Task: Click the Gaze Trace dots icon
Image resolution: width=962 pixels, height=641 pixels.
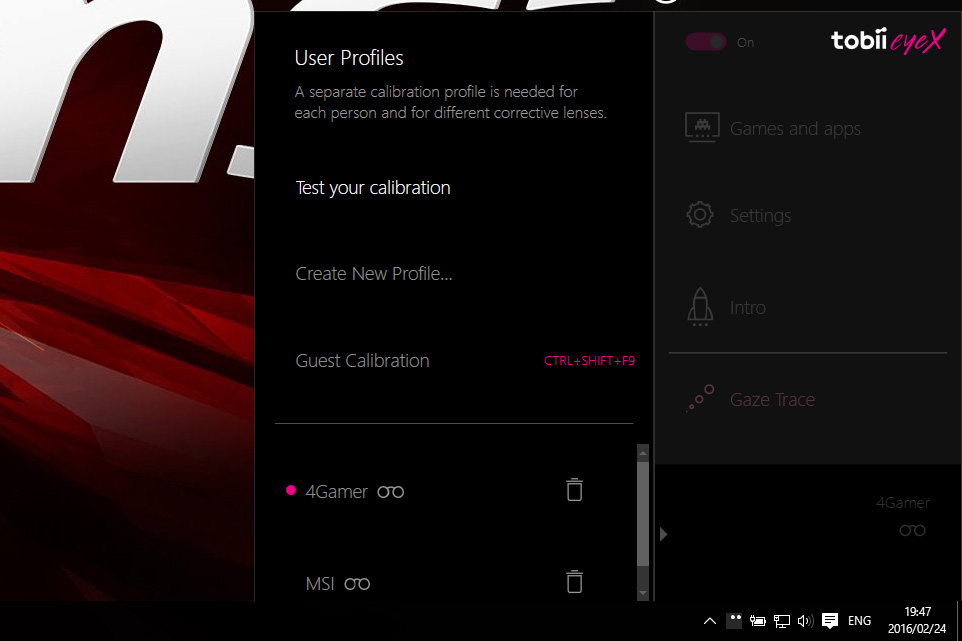Action: coord(701,397)
